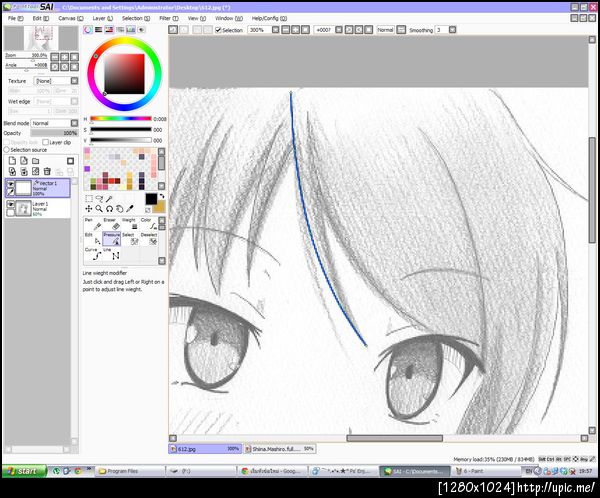Toggle the swatches panel button
This screenshot has width=600, height=498.
coord(131,29)
